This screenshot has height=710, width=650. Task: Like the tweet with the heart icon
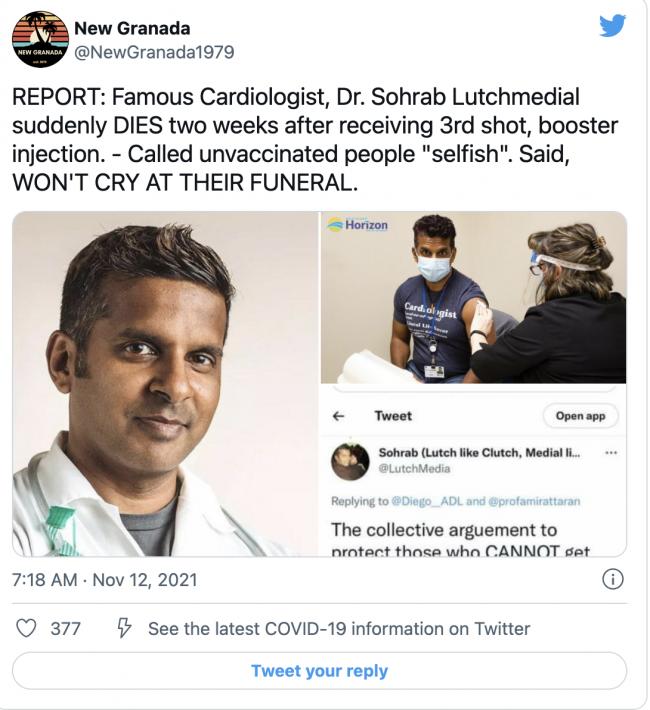[27, 629]
